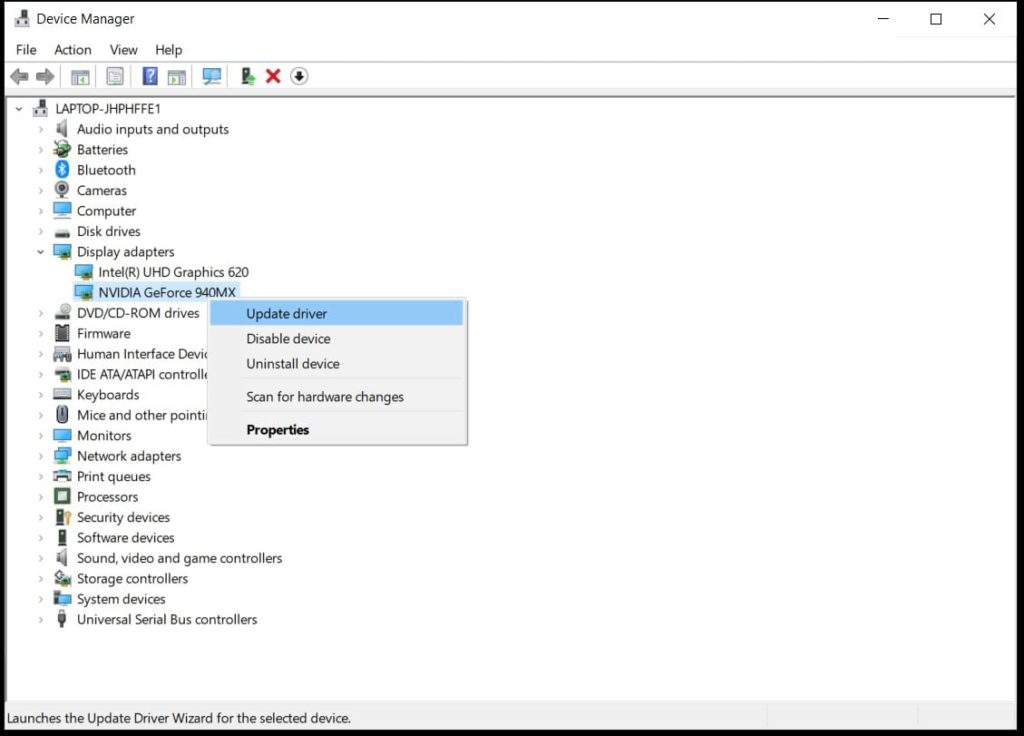1024x736 pixels.
Task: Select the Print queues label
Action: 114,476
